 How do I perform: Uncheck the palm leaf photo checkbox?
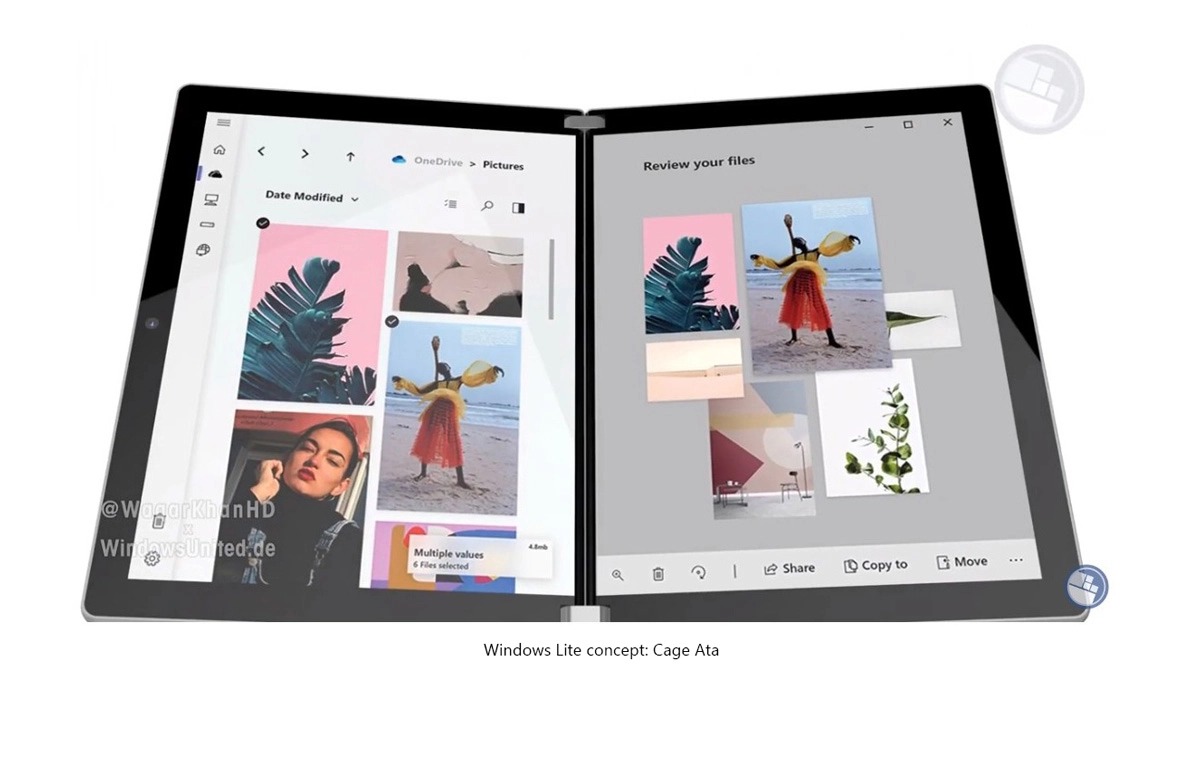[x=263, y=222]
